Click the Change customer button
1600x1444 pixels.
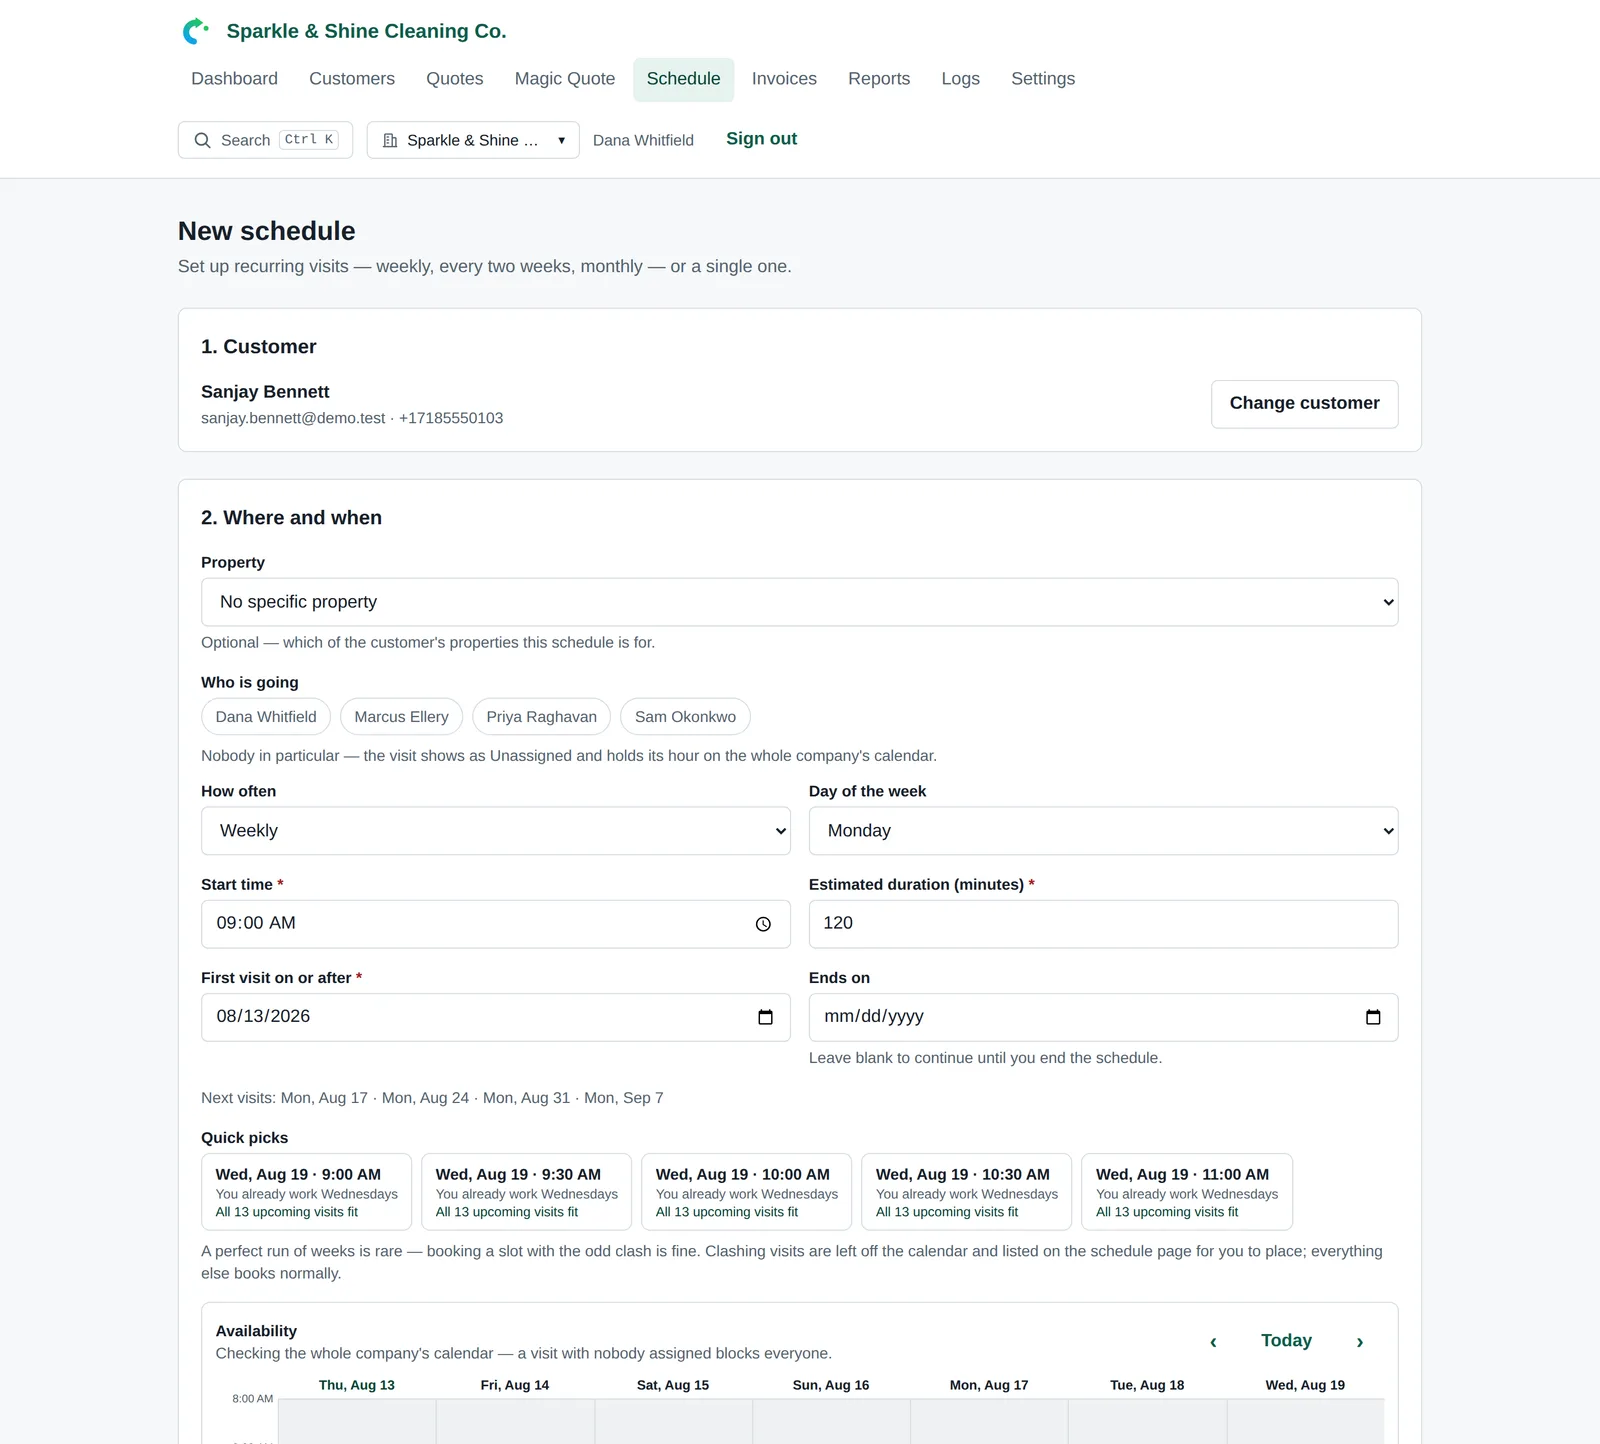1304,404
